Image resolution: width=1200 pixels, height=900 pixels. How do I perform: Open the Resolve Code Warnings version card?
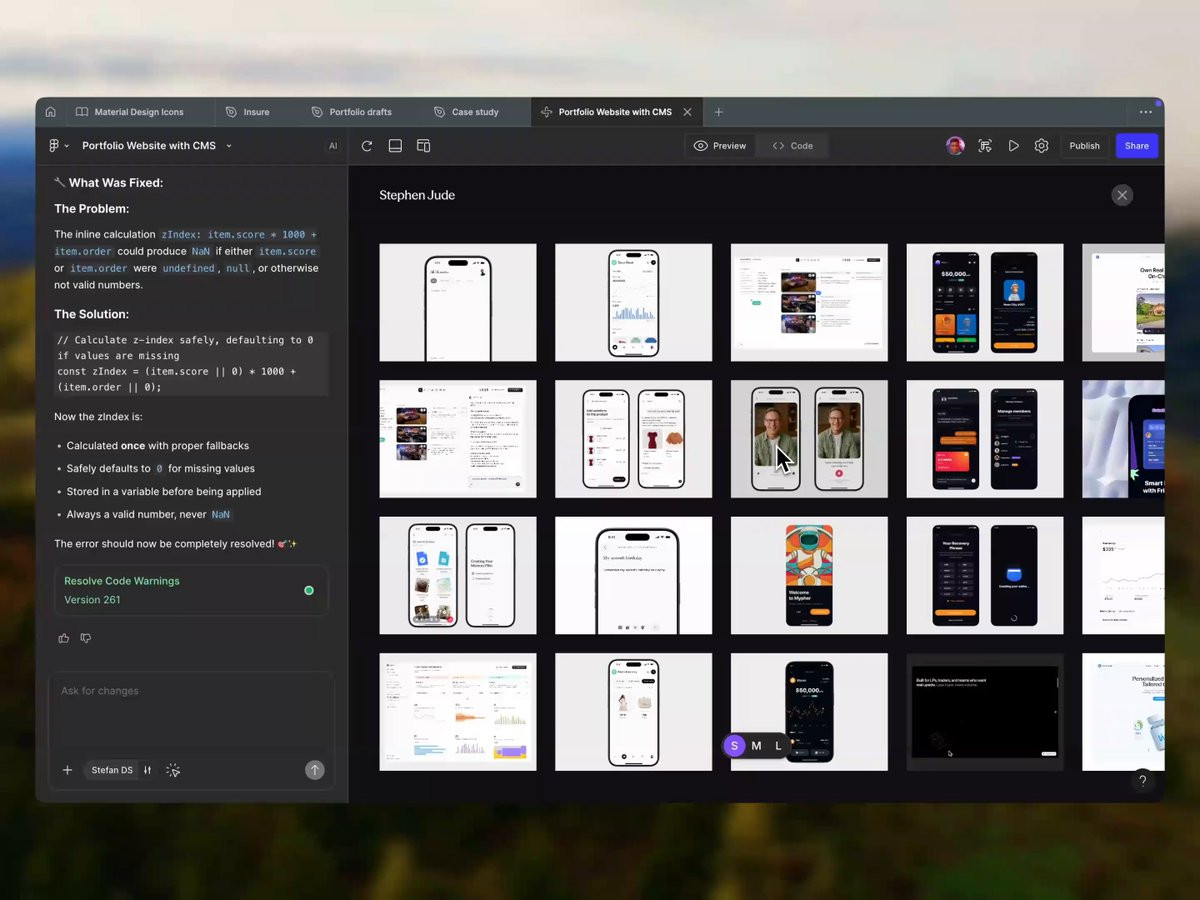click(x=191, y=590)
